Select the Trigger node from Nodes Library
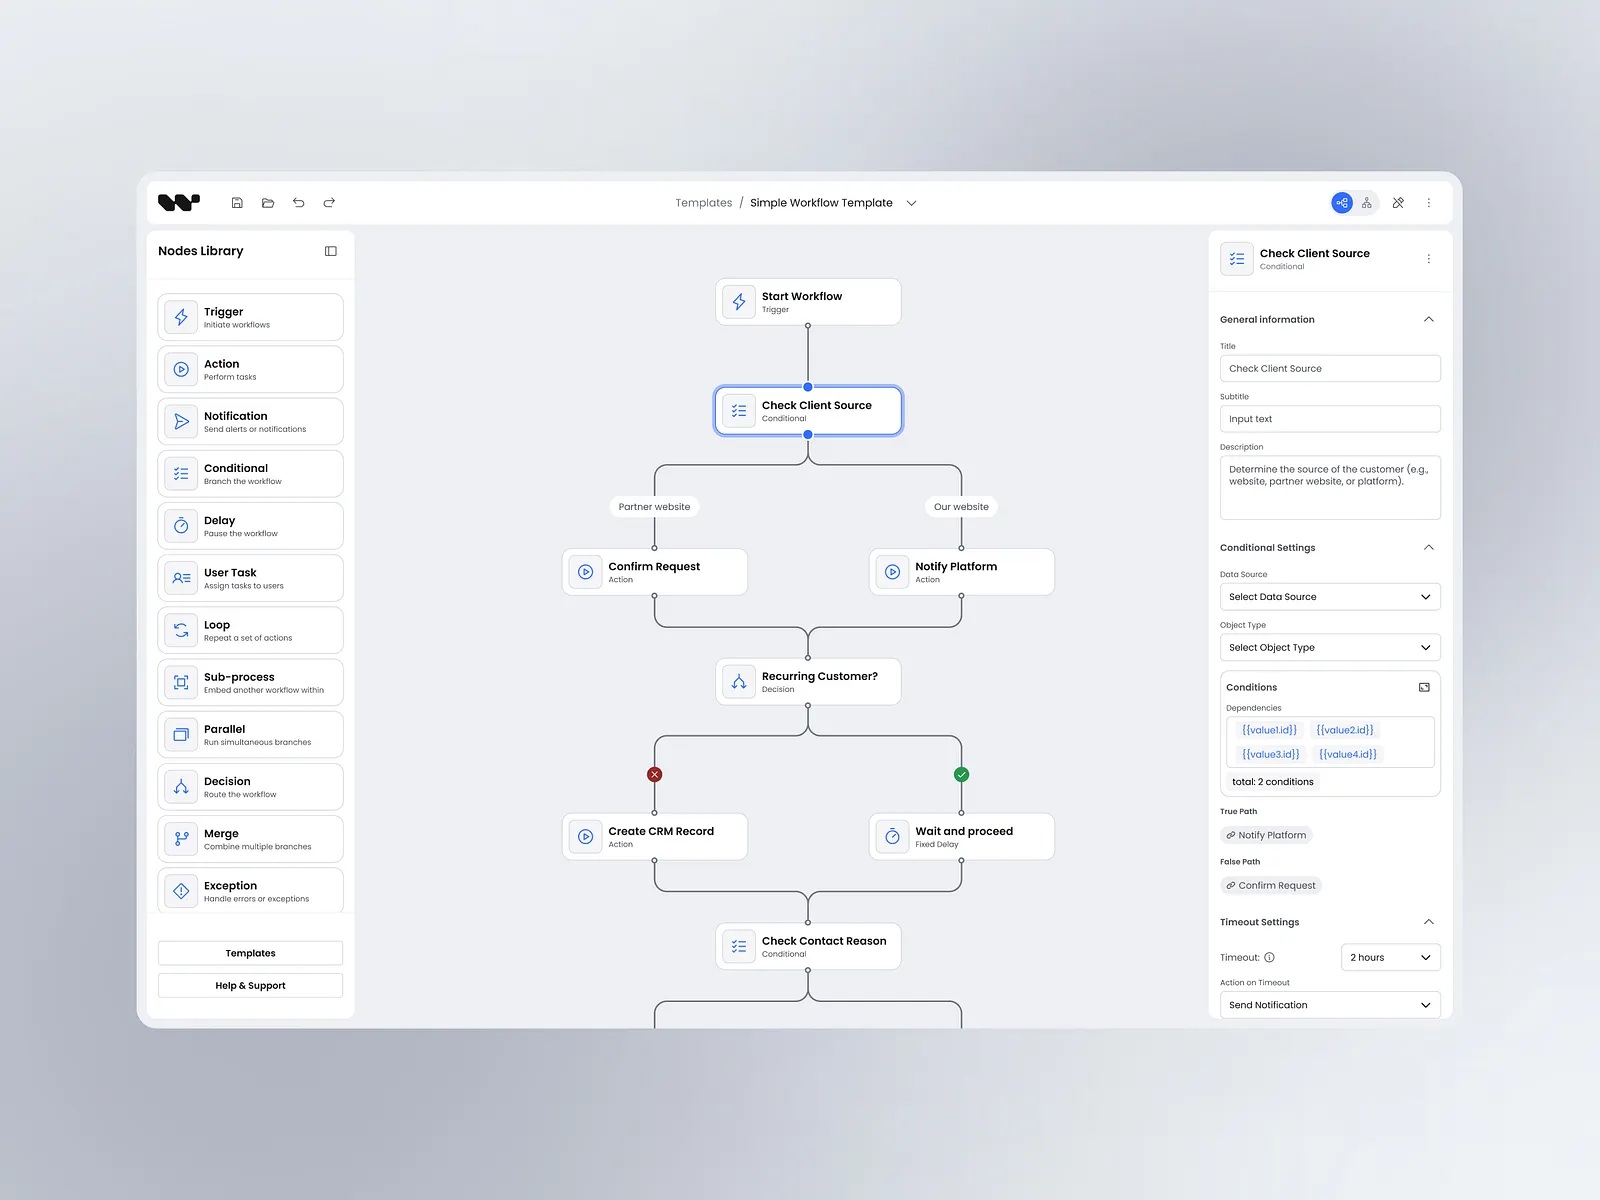 (x=181, y=317)
